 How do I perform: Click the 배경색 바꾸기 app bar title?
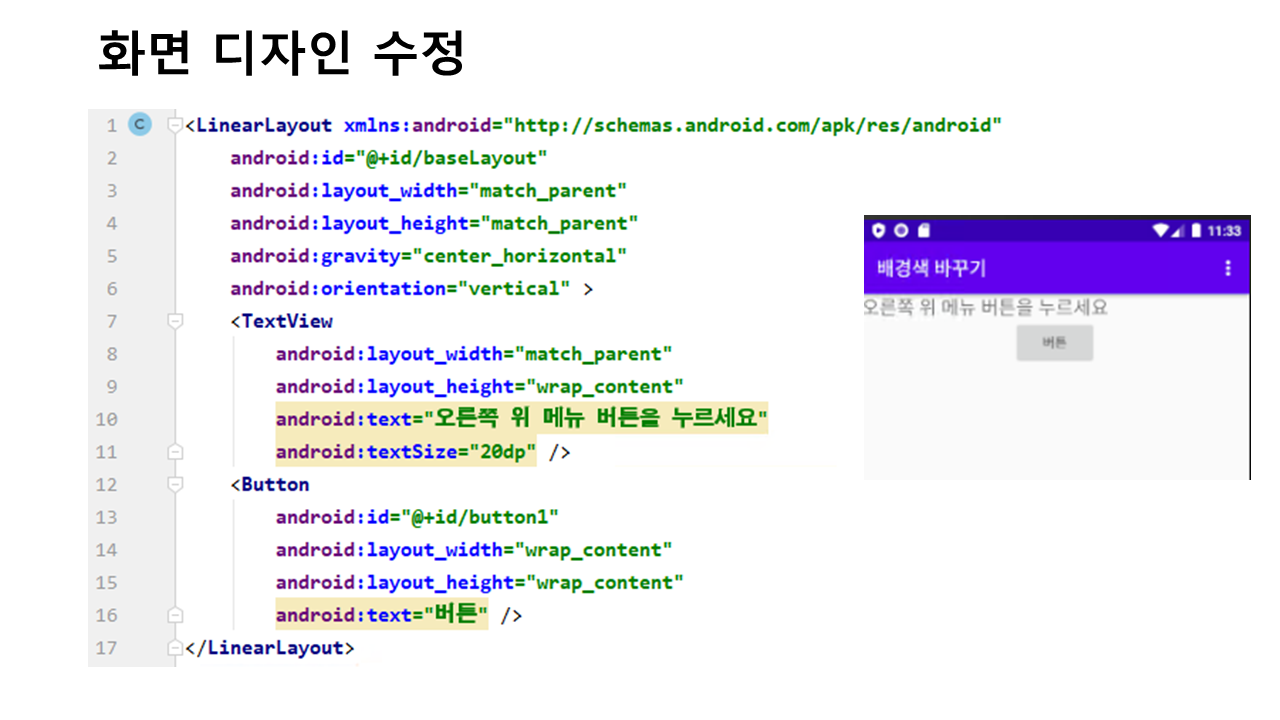[x=932, y=269]
